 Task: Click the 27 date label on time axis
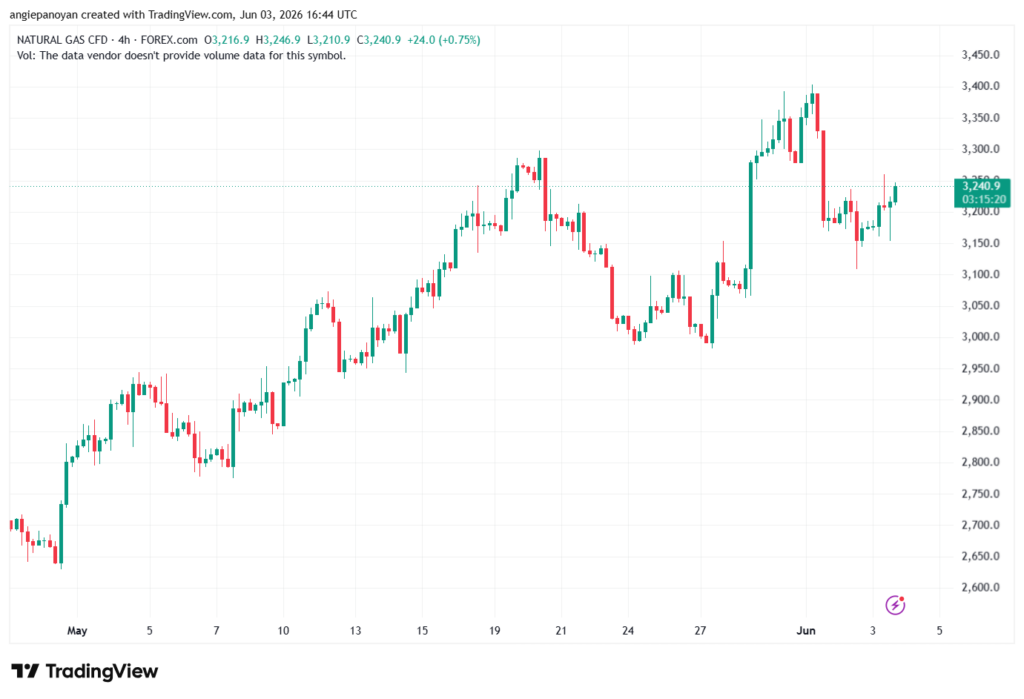point(700,631)
